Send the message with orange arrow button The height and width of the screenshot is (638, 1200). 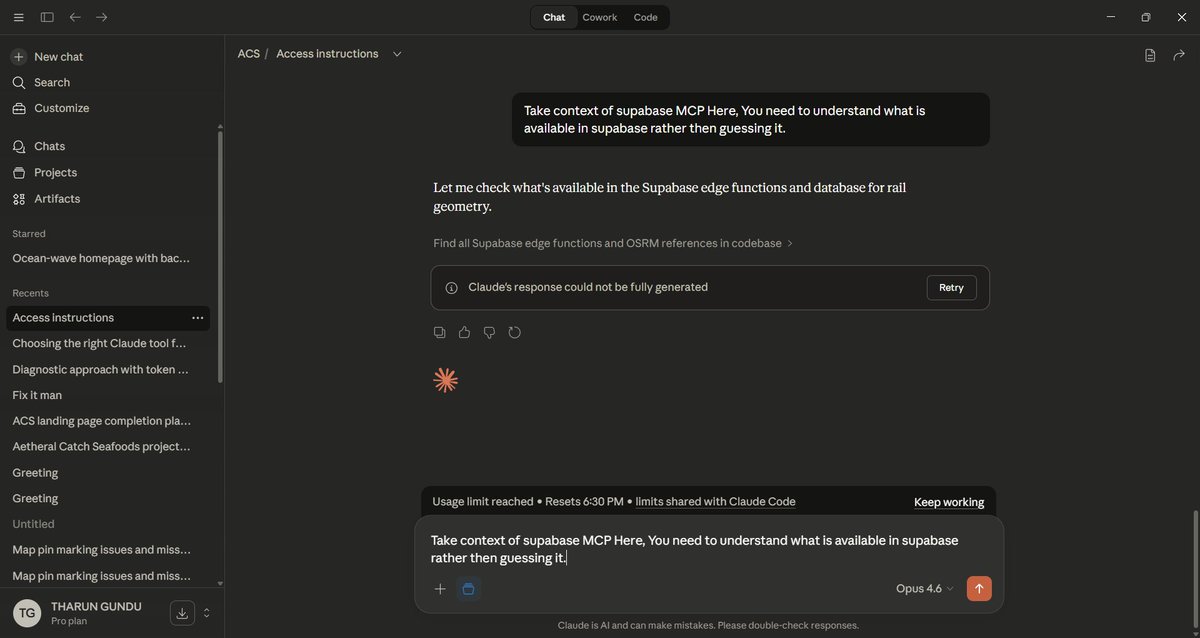pos(979,589)
